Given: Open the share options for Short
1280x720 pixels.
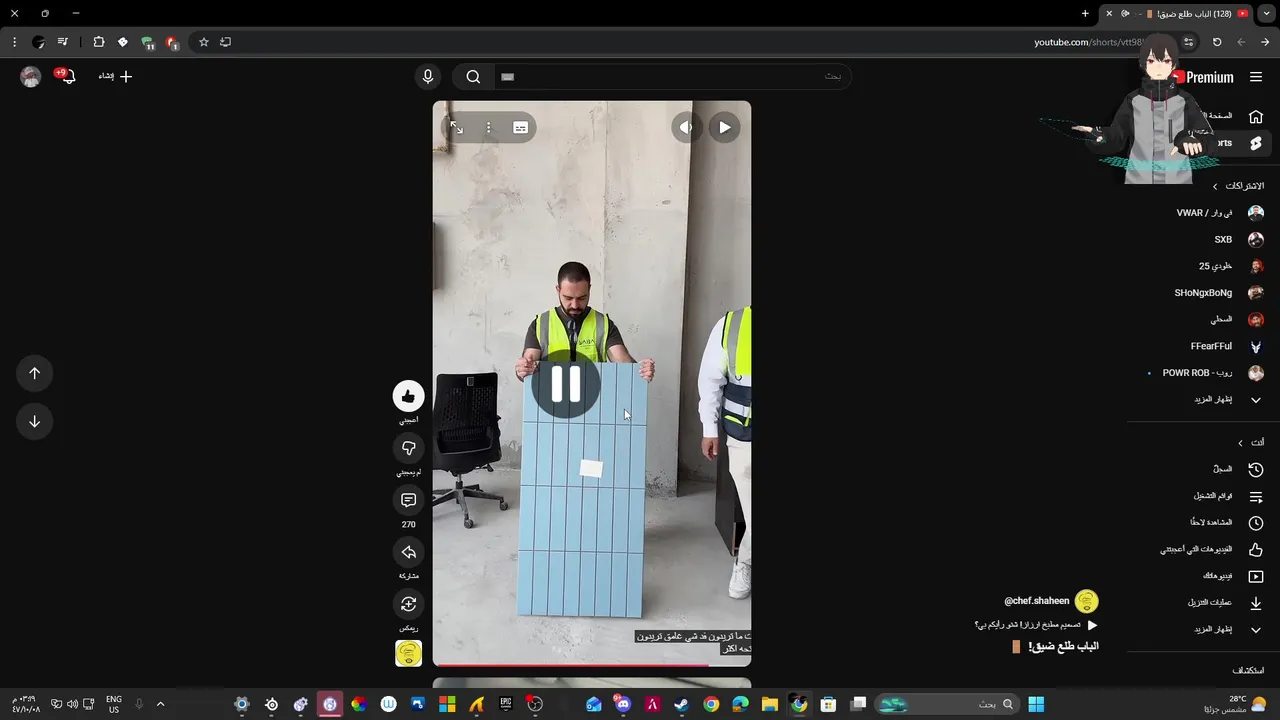Looking at the screenshot, I should point(408,552).
